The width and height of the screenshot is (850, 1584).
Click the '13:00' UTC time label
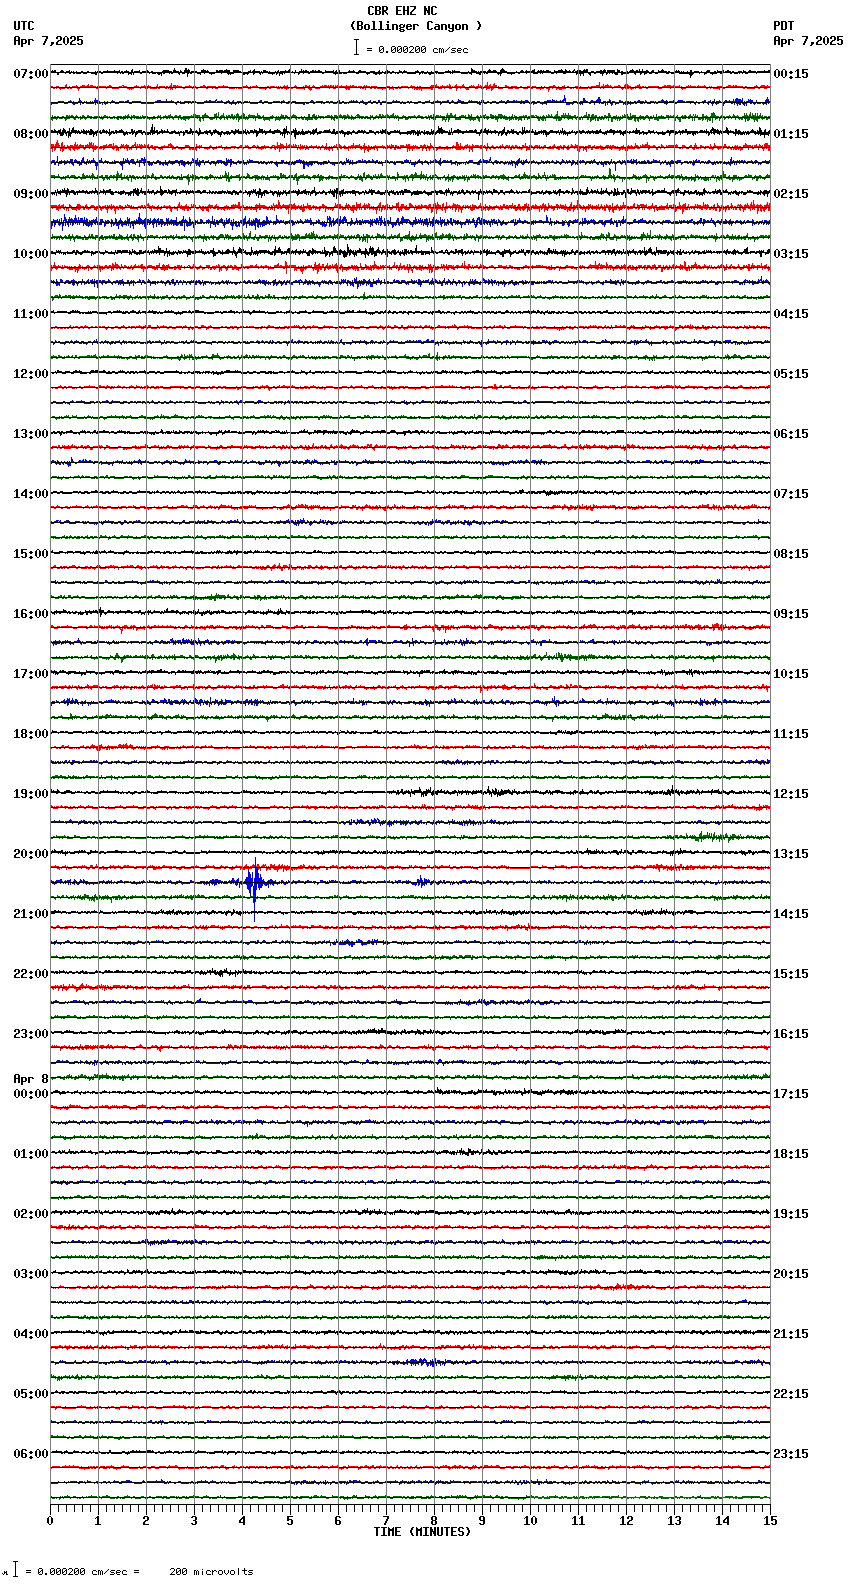[31, 434]
